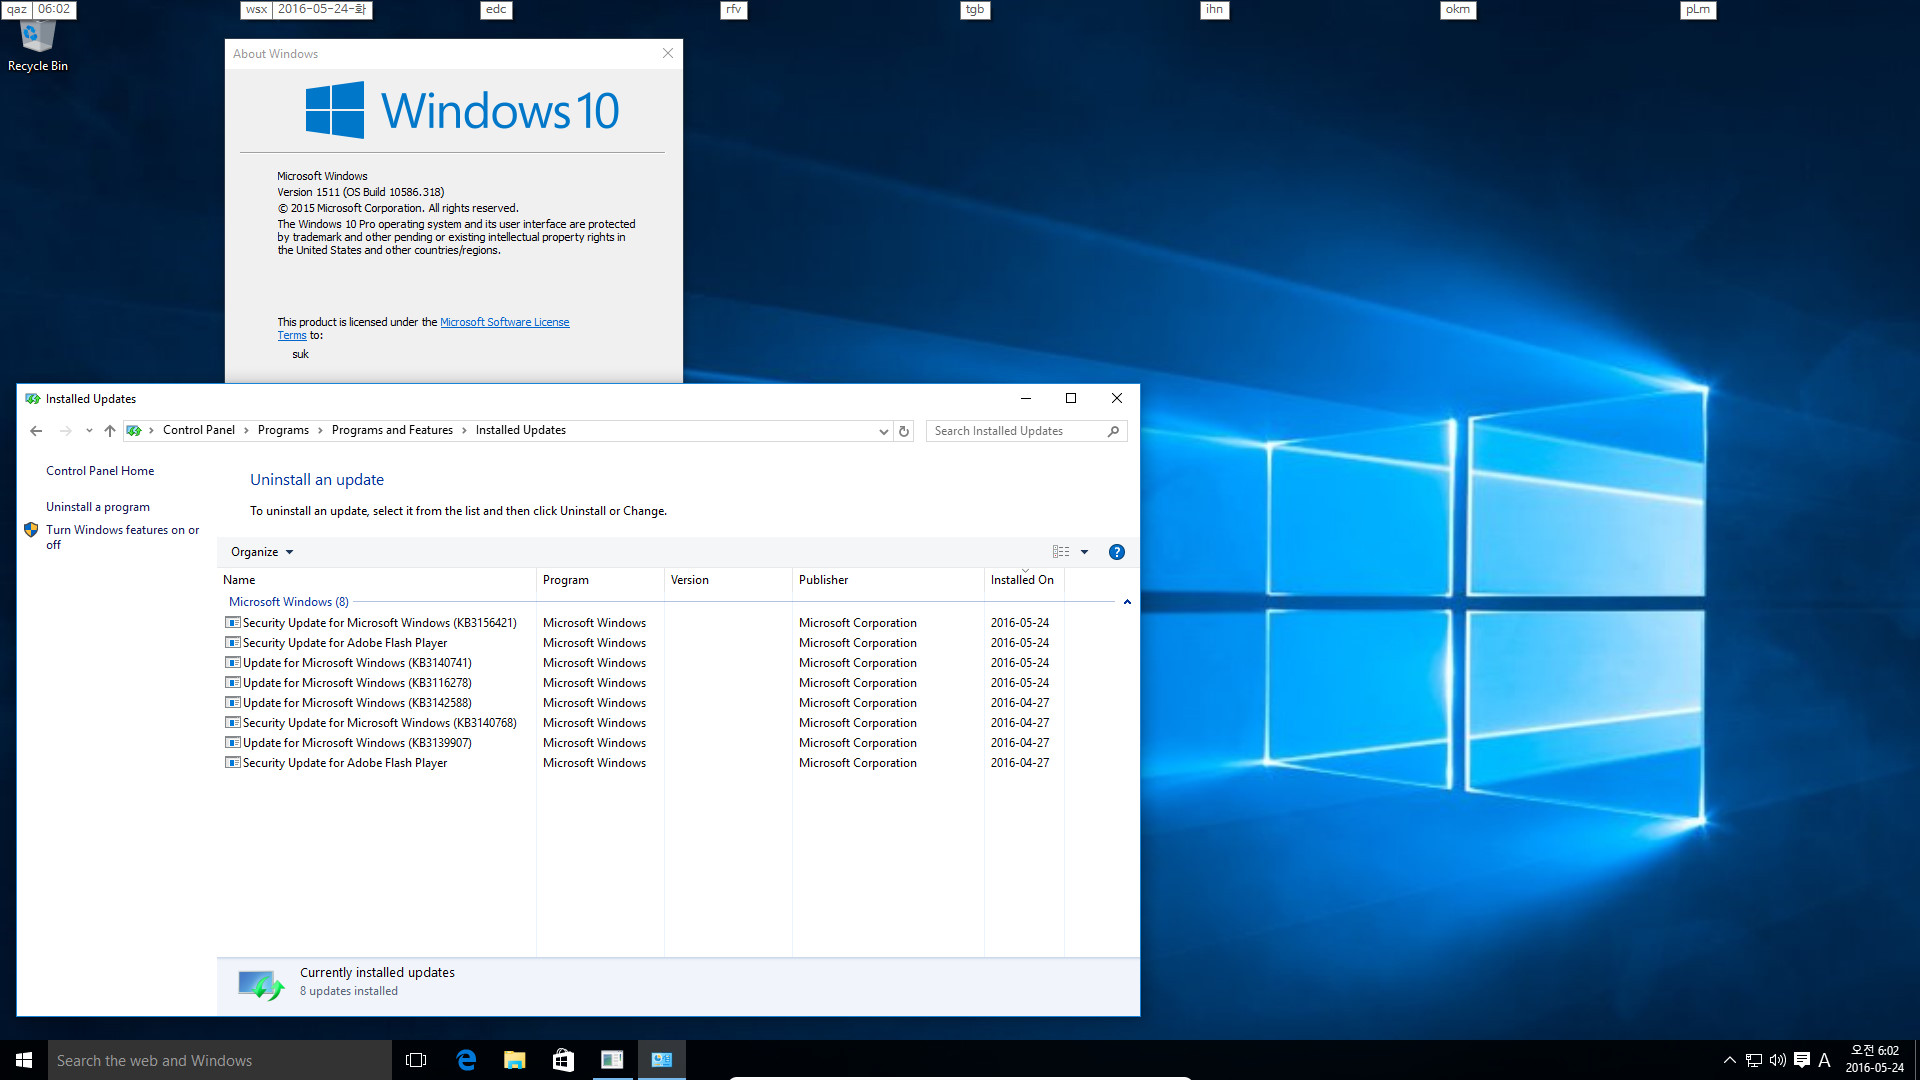Viewport: 1920px width, 1080px height.
Task: Click Control Panel breadcrumb in address bar
Action: 199,430
